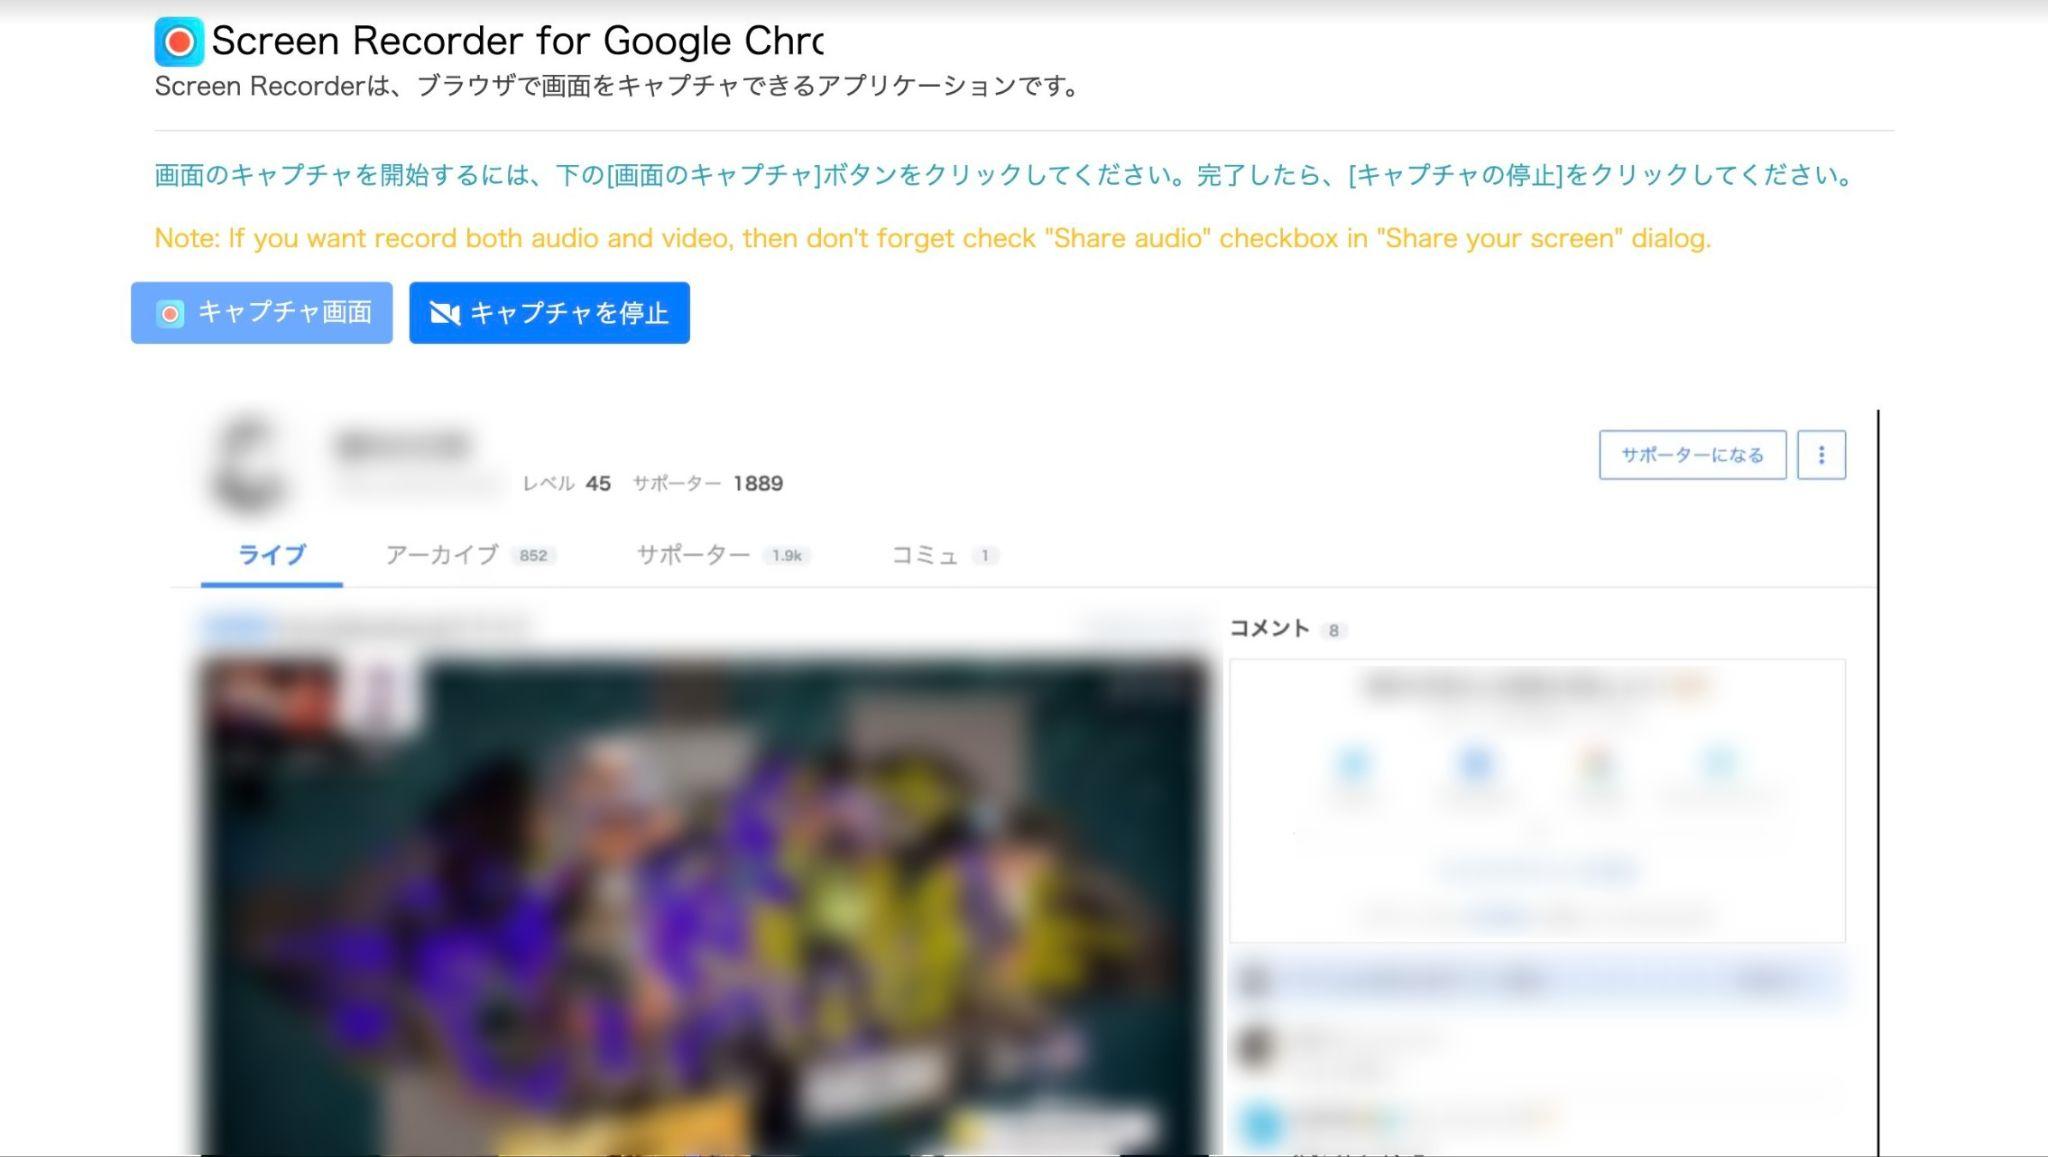Click the Screen Recorder logo icon
Screen dimensions: 2048x1157
[x=179, y=42]
